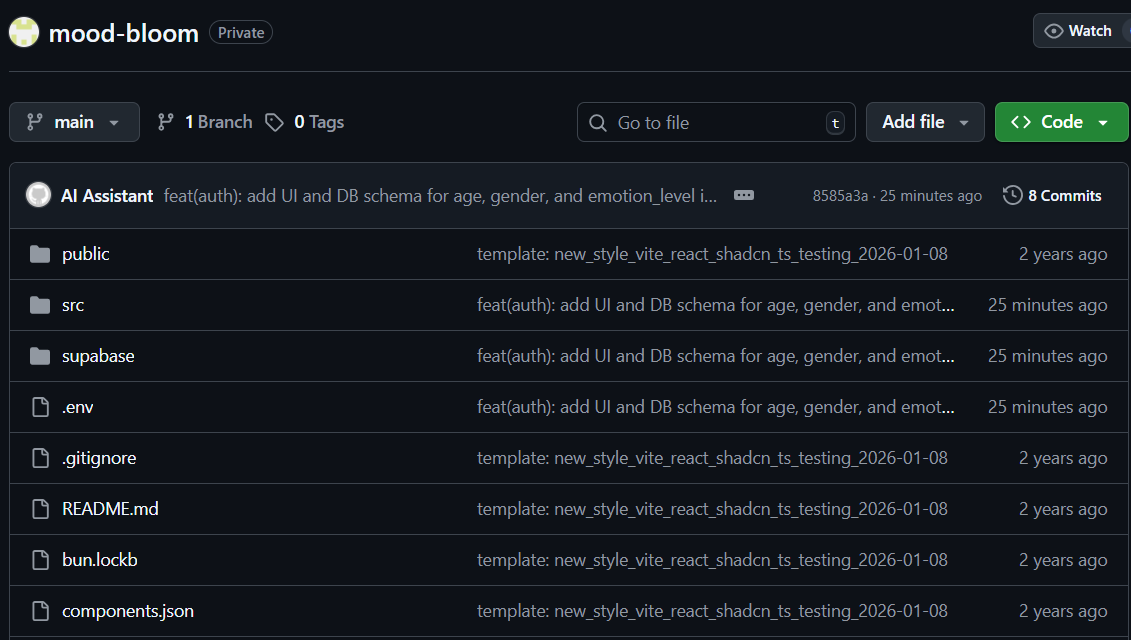
Task: Focus the Go to file search field
Action: 716,122
